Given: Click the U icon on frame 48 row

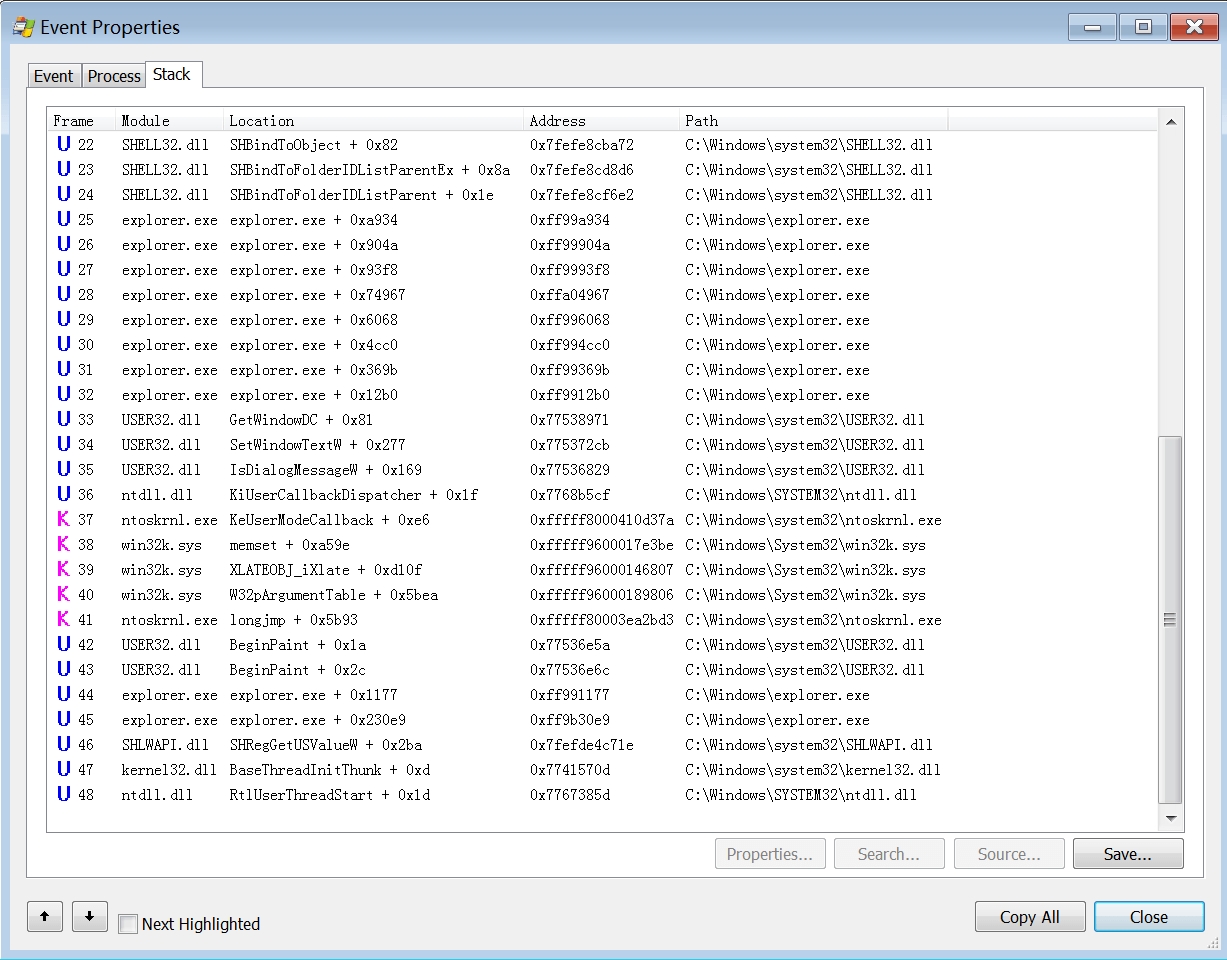Looking at the screenshot, I should (63, 795).
